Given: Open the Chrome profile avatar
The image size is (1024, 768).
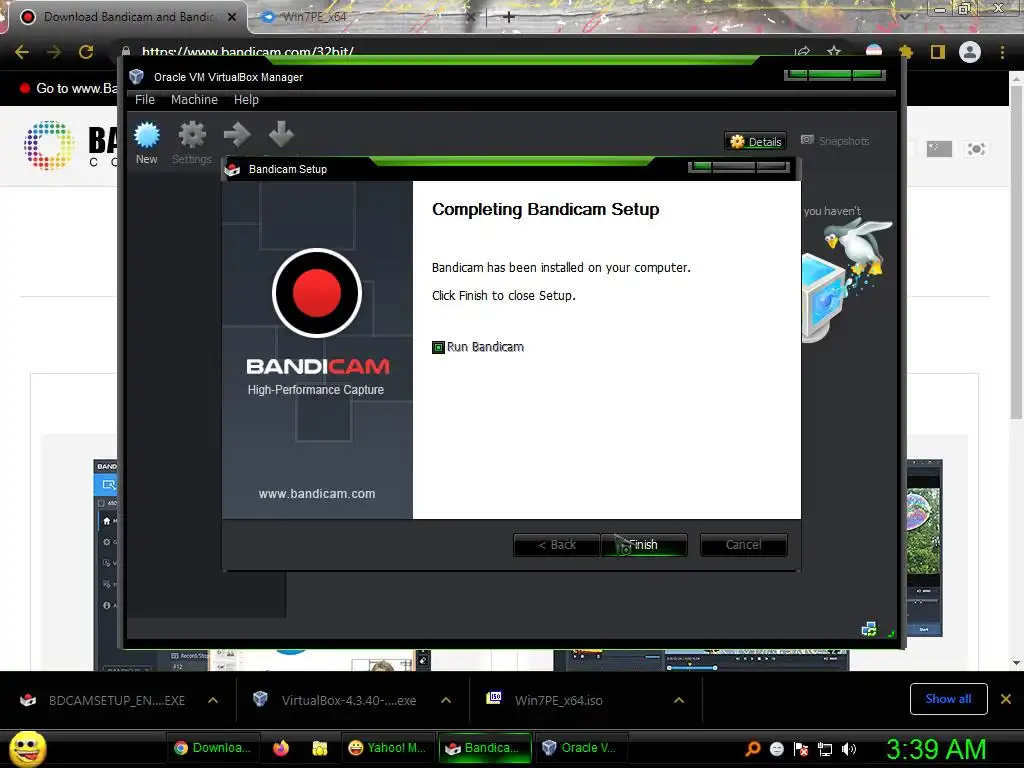Looking at the screenshot, I should (970, 52).
